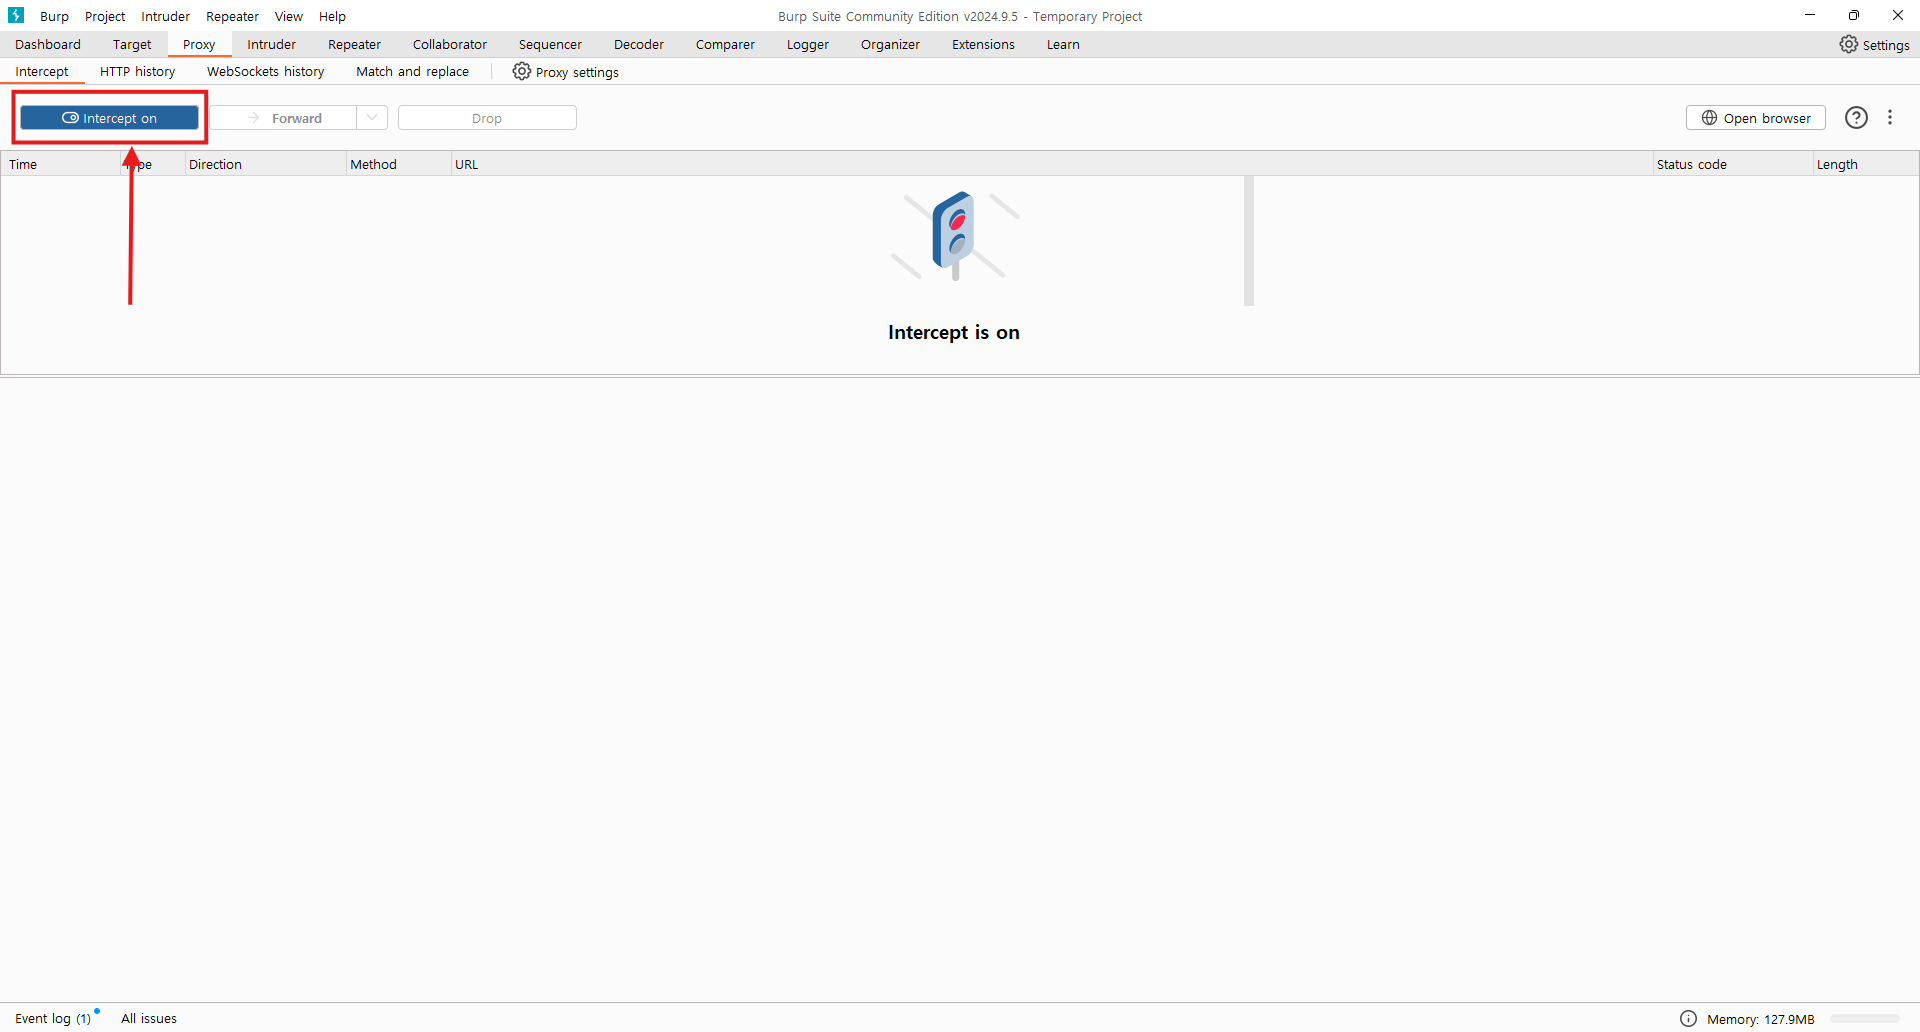Open the Logger tab
This screenshot has width=1920, height=1032.
[808, 44]
